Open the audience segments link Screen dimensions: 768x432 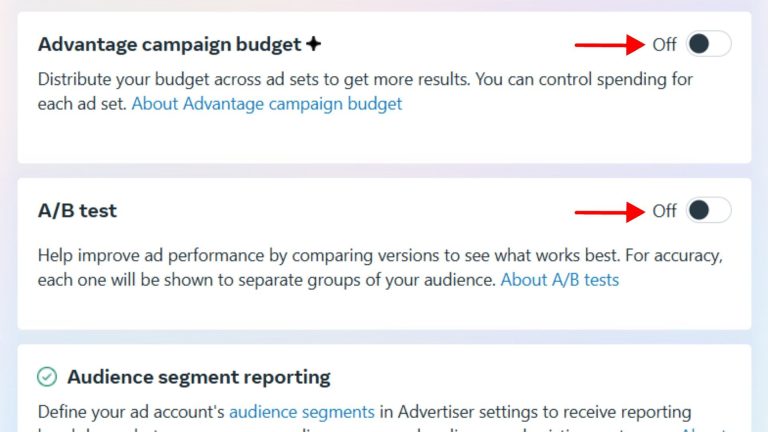301,411
